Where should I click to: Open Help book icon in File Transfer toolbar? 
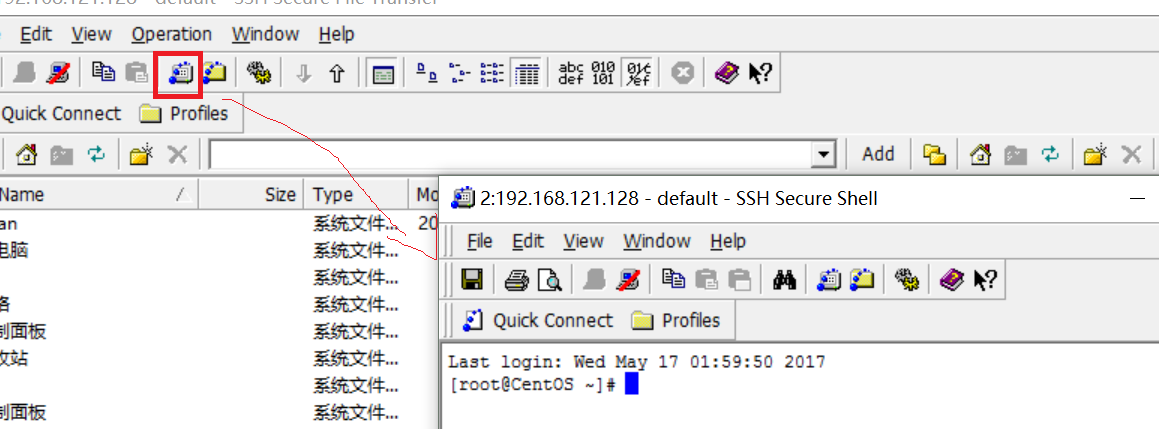(x=727, y=72)
